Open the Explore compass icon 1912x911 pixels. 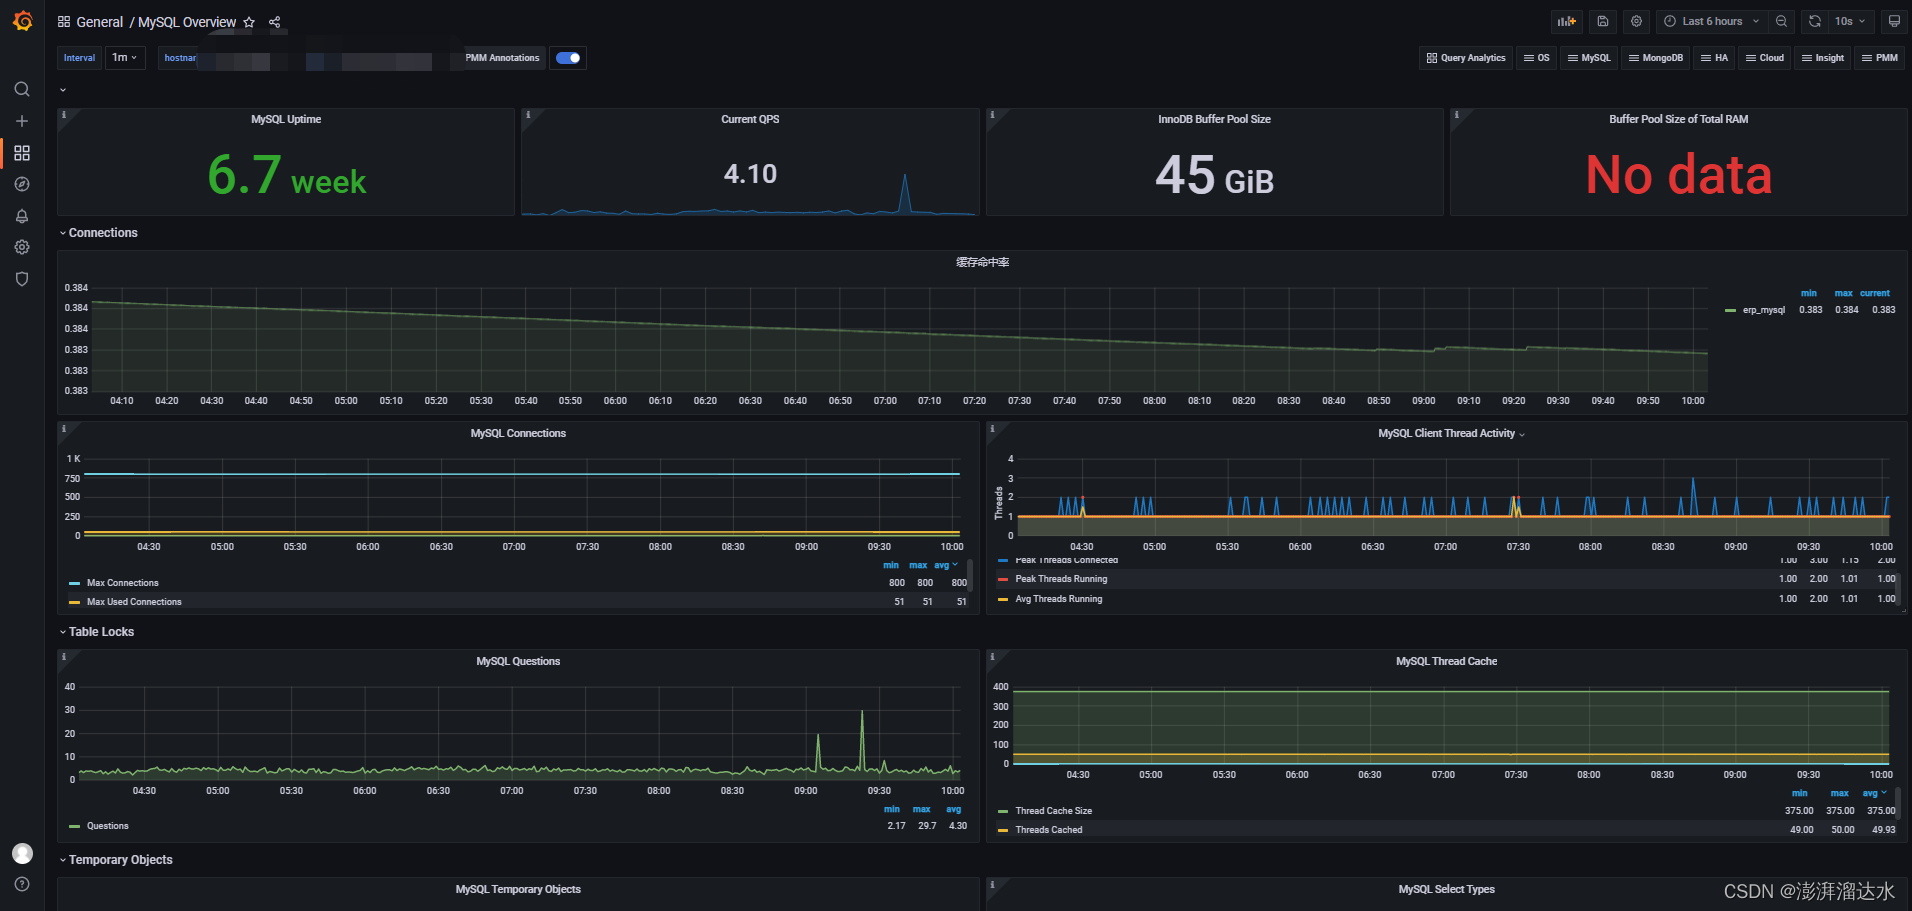click(22, 184)
